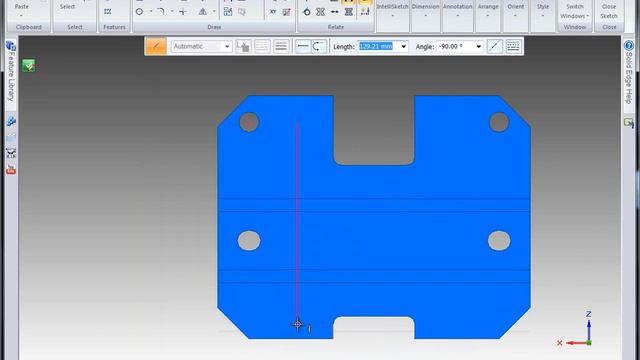Click the grayed icon next to Project to Sketch
Screen dimensions: 640x360
pyautogui.click(x=242, y=12)
